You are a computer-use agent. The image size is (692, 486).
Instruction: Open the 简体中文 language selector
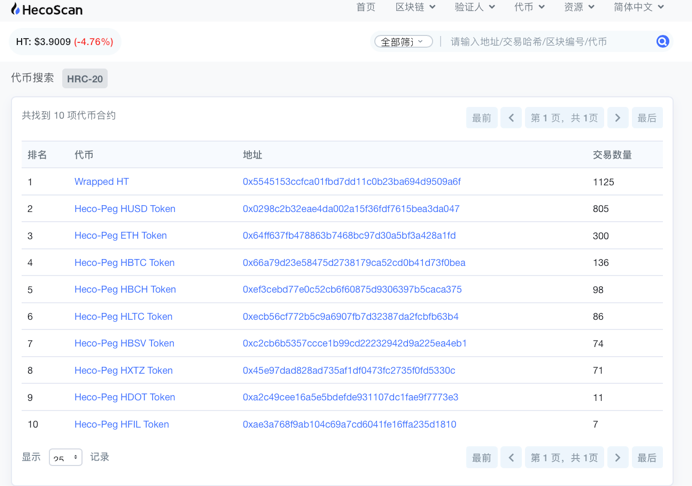[638, 7]
